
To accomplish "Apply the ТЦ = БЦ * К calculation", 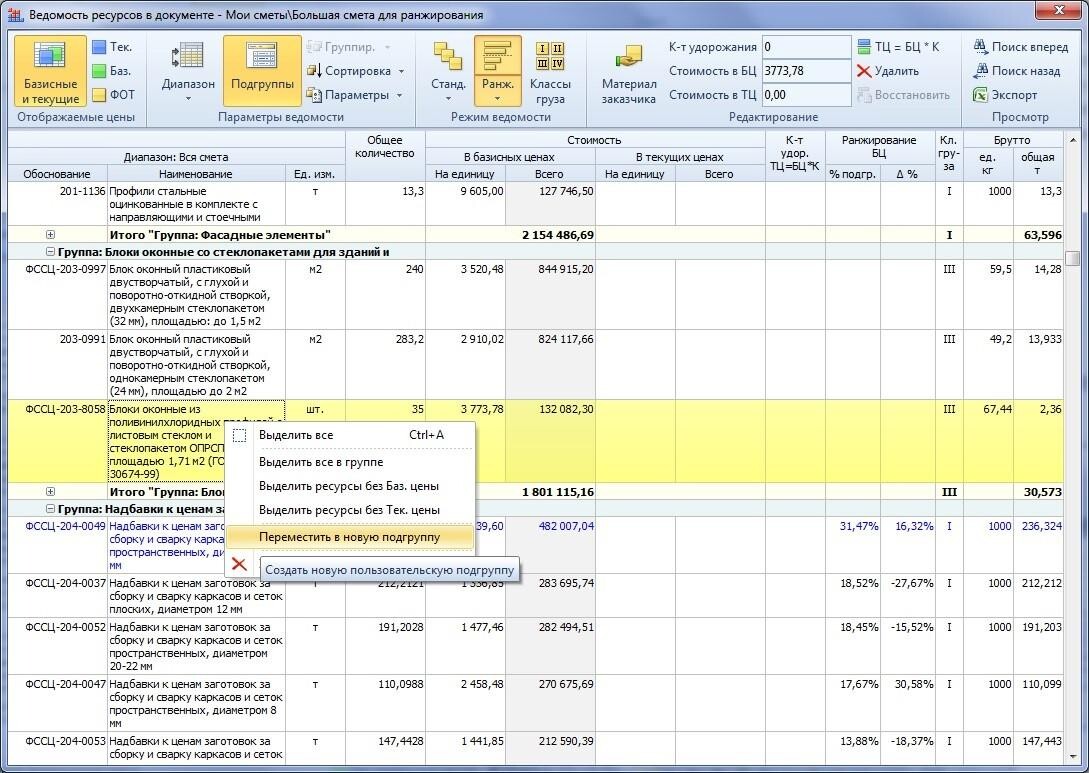I will [x=899, y=47].
